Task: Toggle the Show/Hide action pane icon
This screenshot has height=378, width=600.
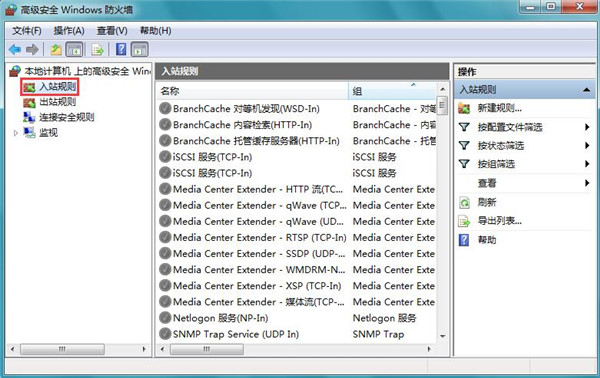Action: click(140, 49)
